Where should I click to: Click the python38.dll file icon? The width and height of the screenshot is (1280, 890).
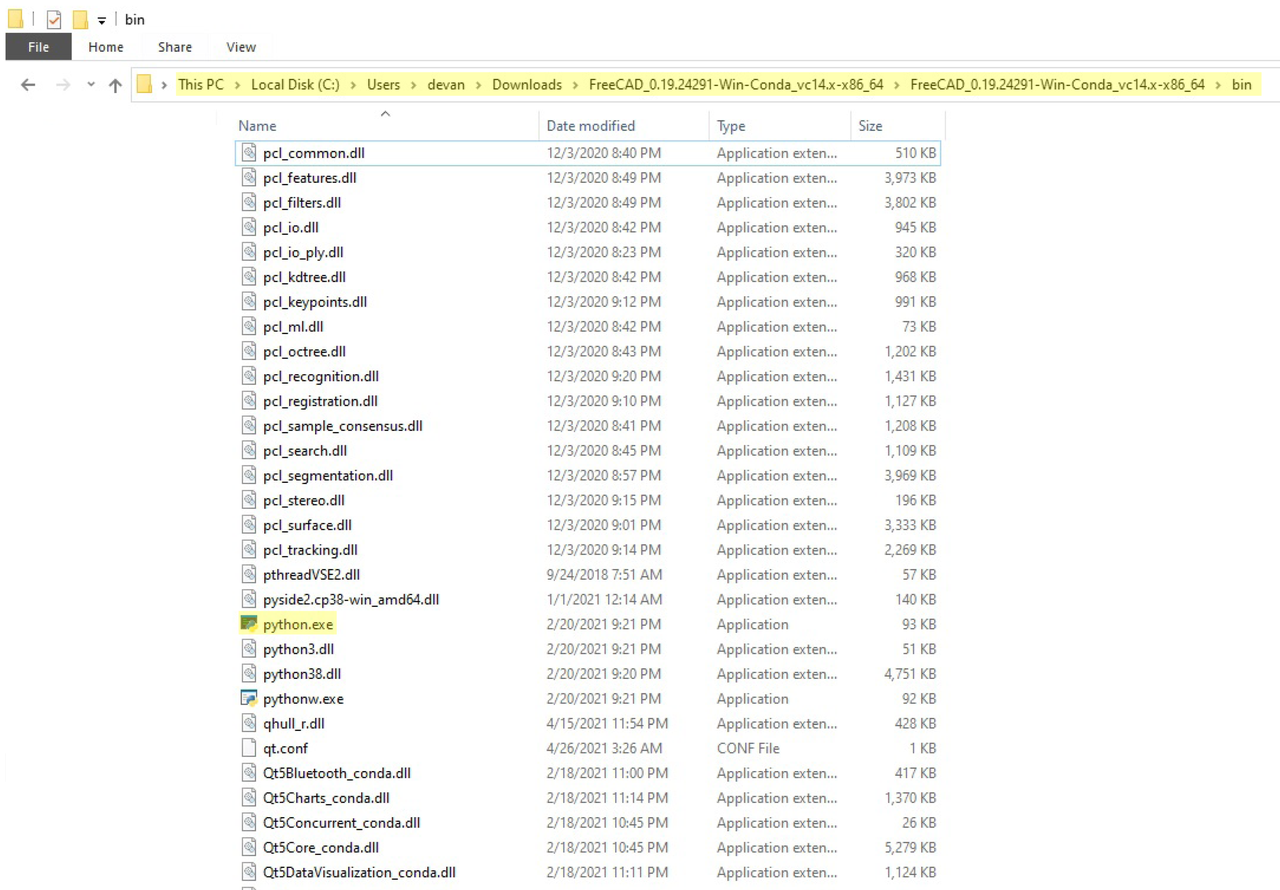(249, 674)
